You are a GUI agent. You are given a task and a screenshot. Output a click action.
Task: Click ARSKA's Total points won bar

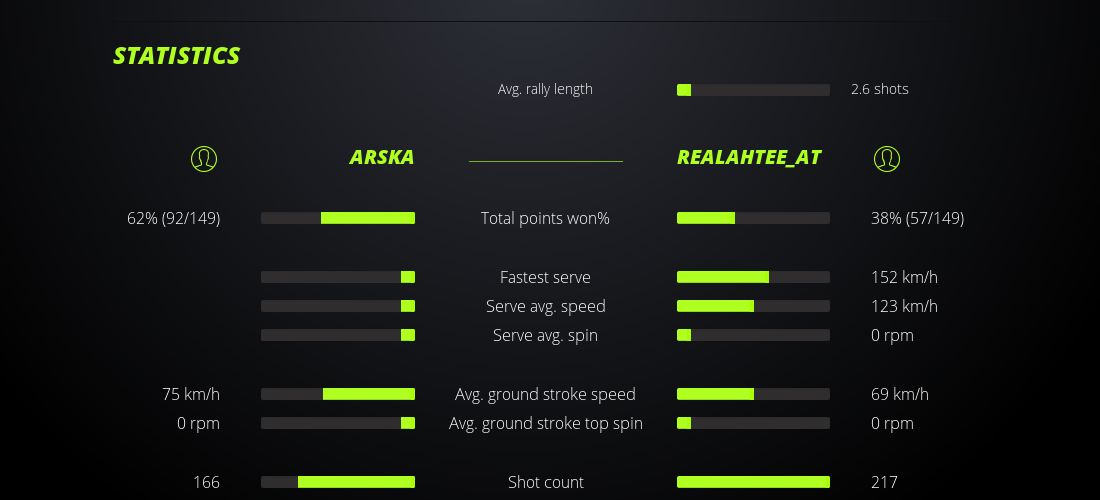(338, 218)
